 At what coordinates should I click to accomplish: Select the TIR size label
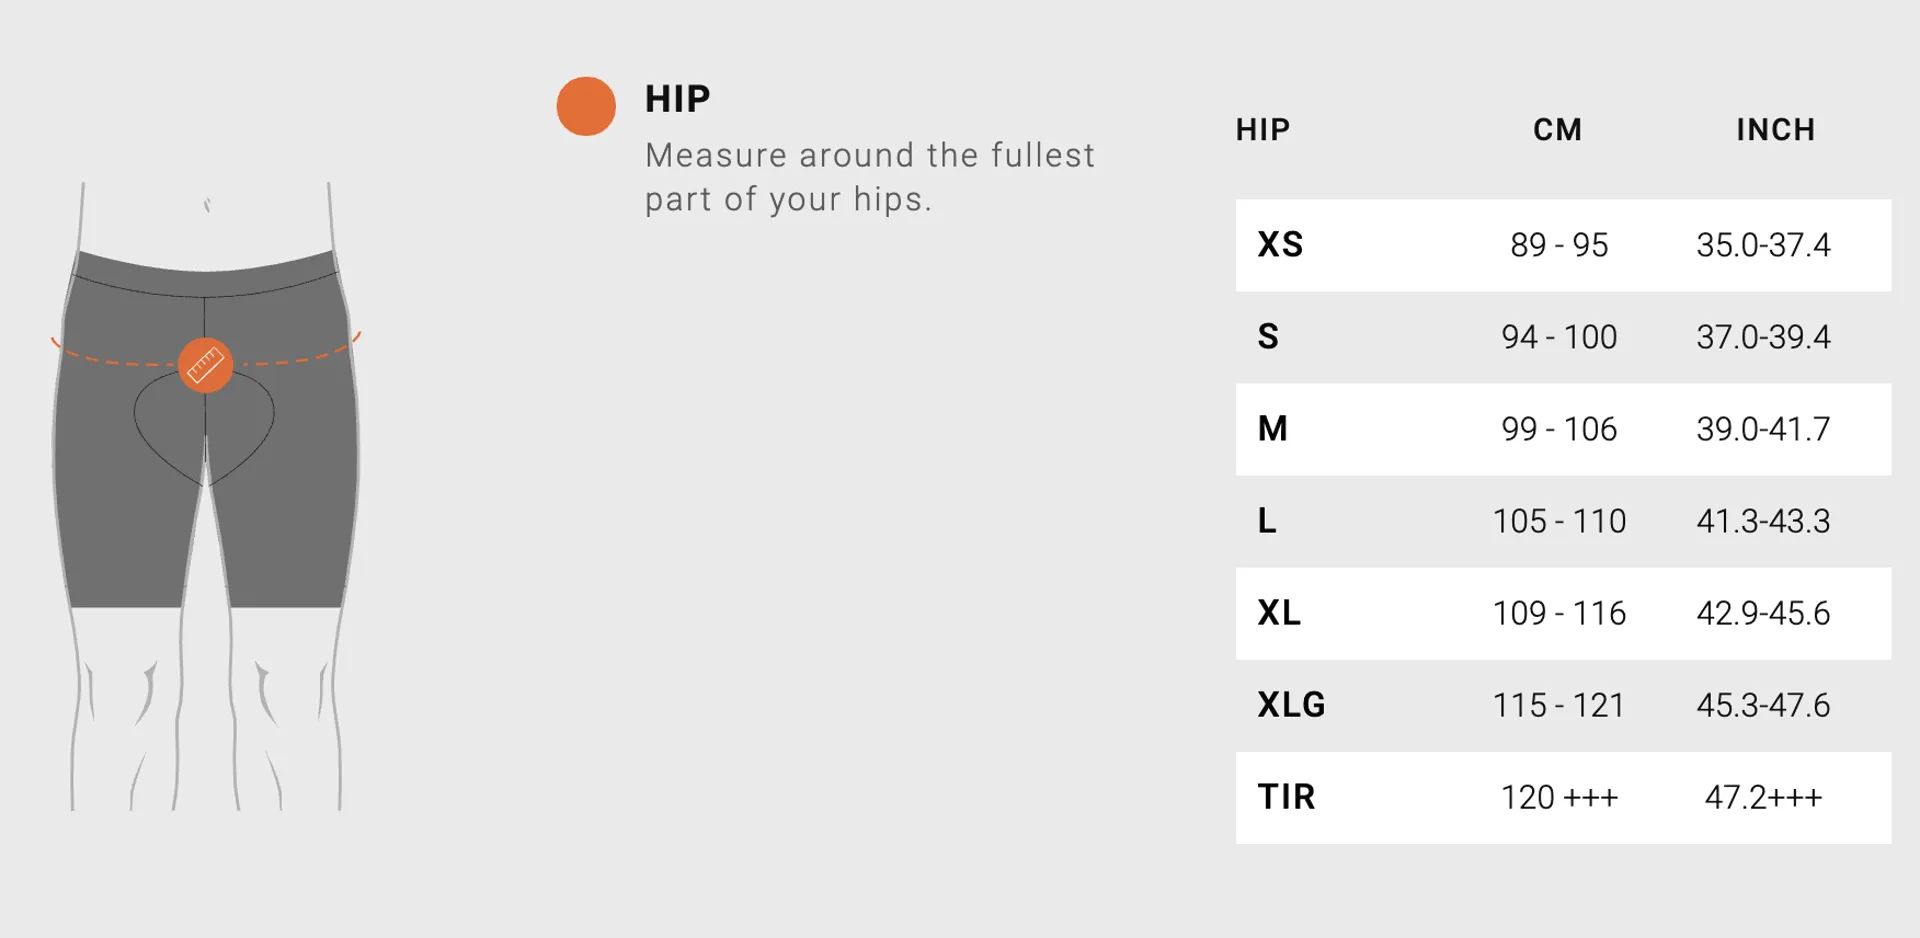pos(1286,797)
